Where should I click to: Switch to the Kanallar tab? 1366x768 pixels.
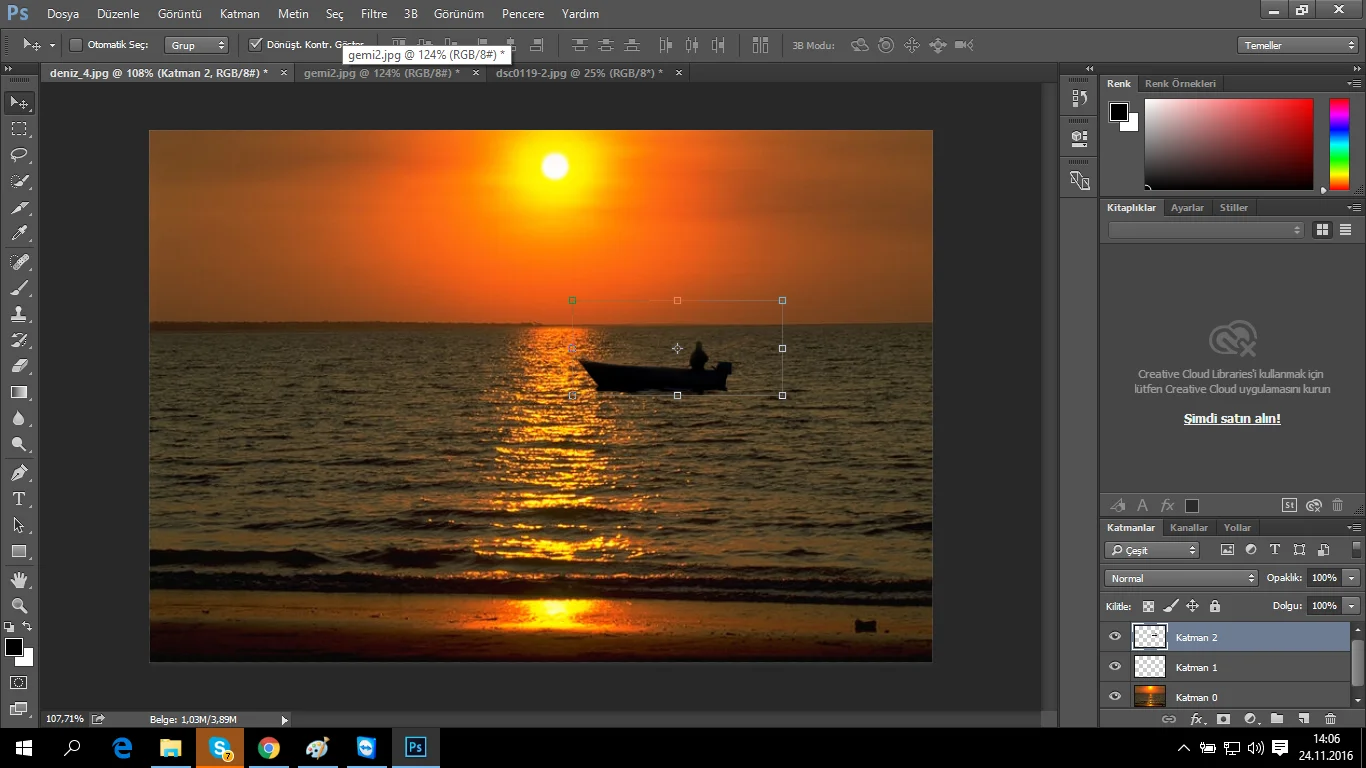point(1189,527)
